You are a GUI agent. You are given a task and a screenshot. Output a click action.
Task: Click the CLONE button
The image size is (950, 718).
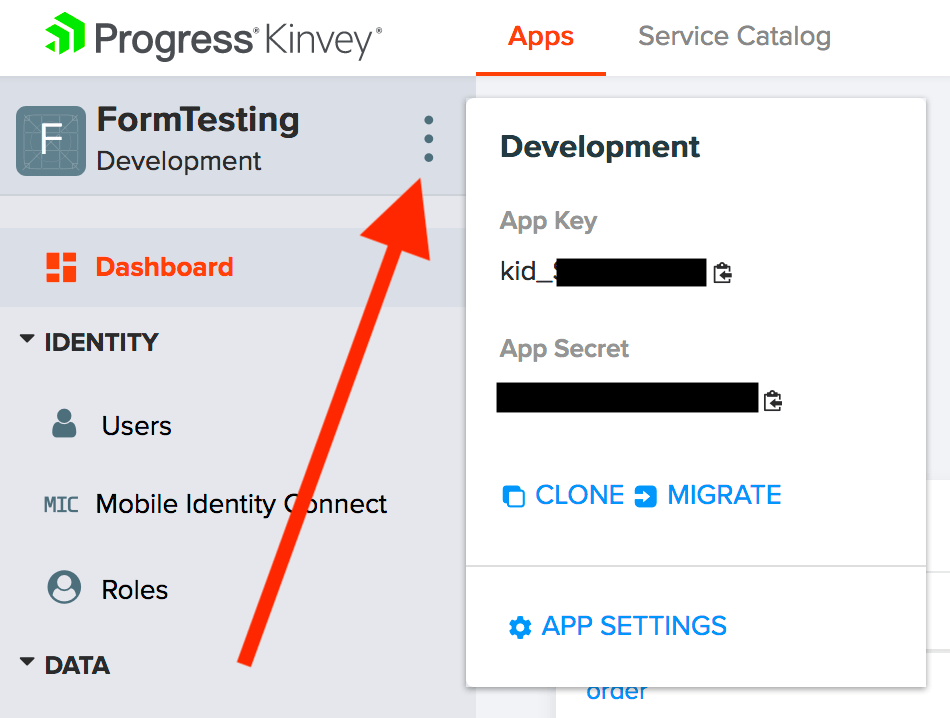(x=564, y=495)
